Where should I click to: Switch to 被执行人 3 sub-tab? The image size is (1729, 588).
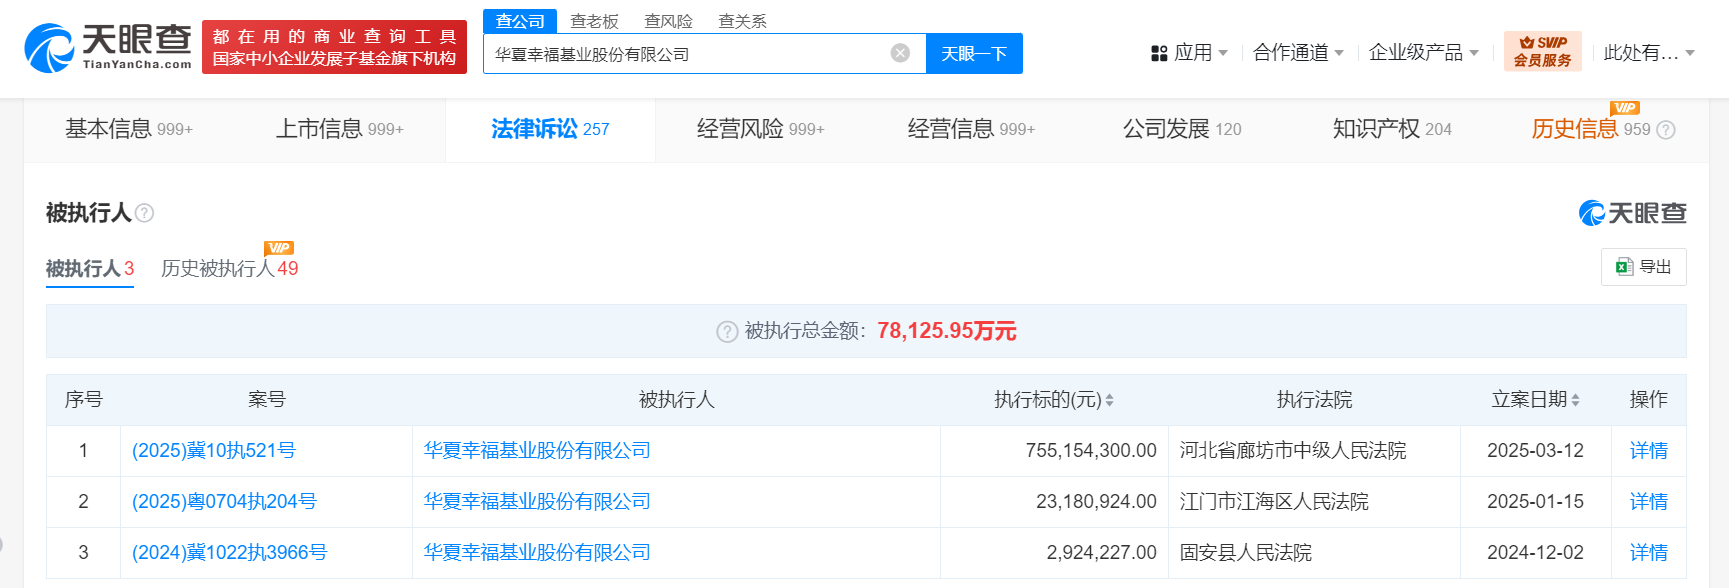point(90,269)
